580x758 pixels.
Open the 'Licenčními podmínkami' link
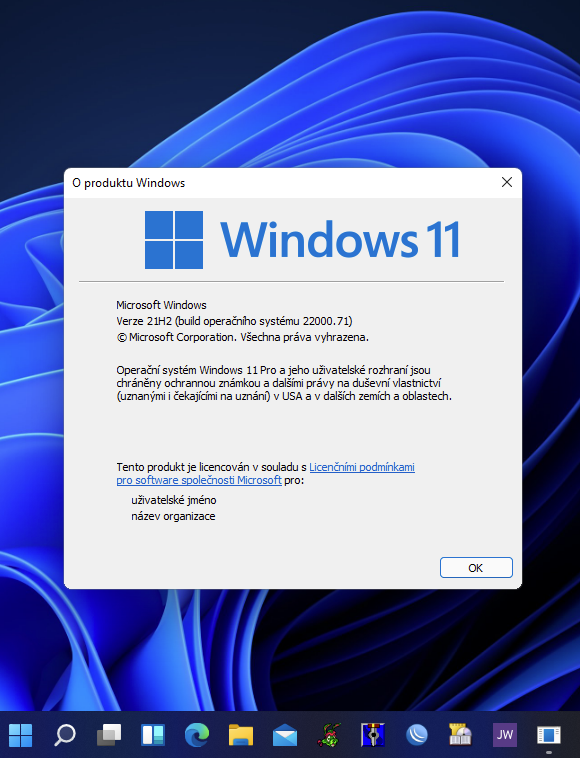tap(362, 467)
